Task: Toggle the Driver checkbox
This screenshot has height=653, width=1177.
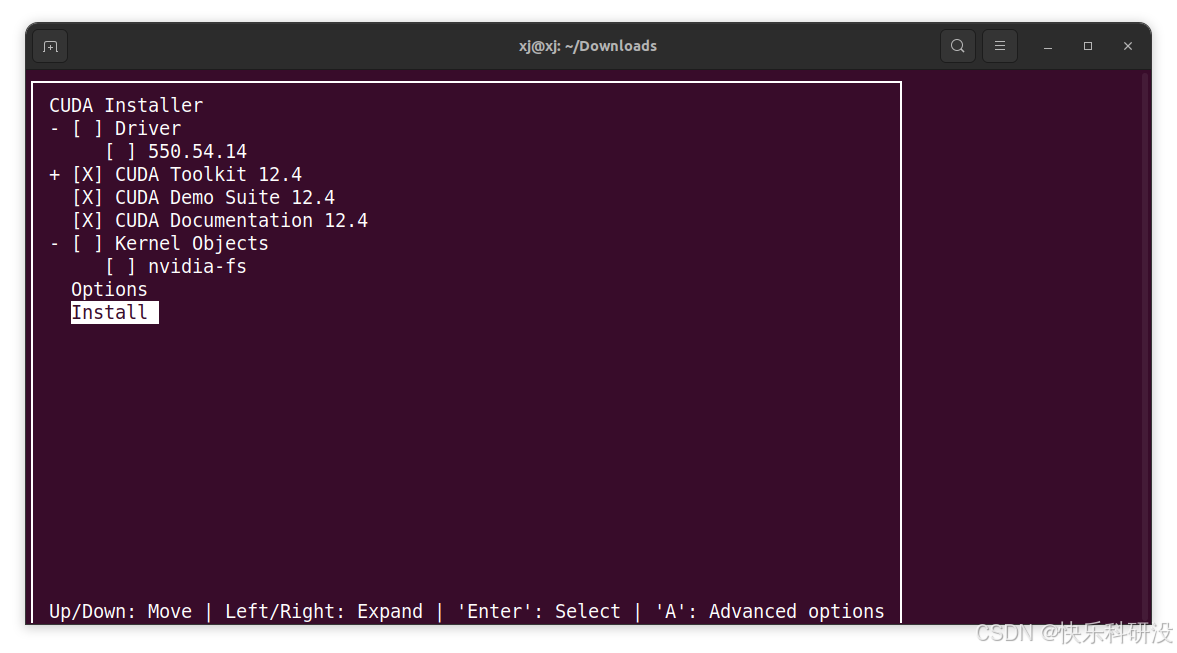Action: [x=87, y=128]
